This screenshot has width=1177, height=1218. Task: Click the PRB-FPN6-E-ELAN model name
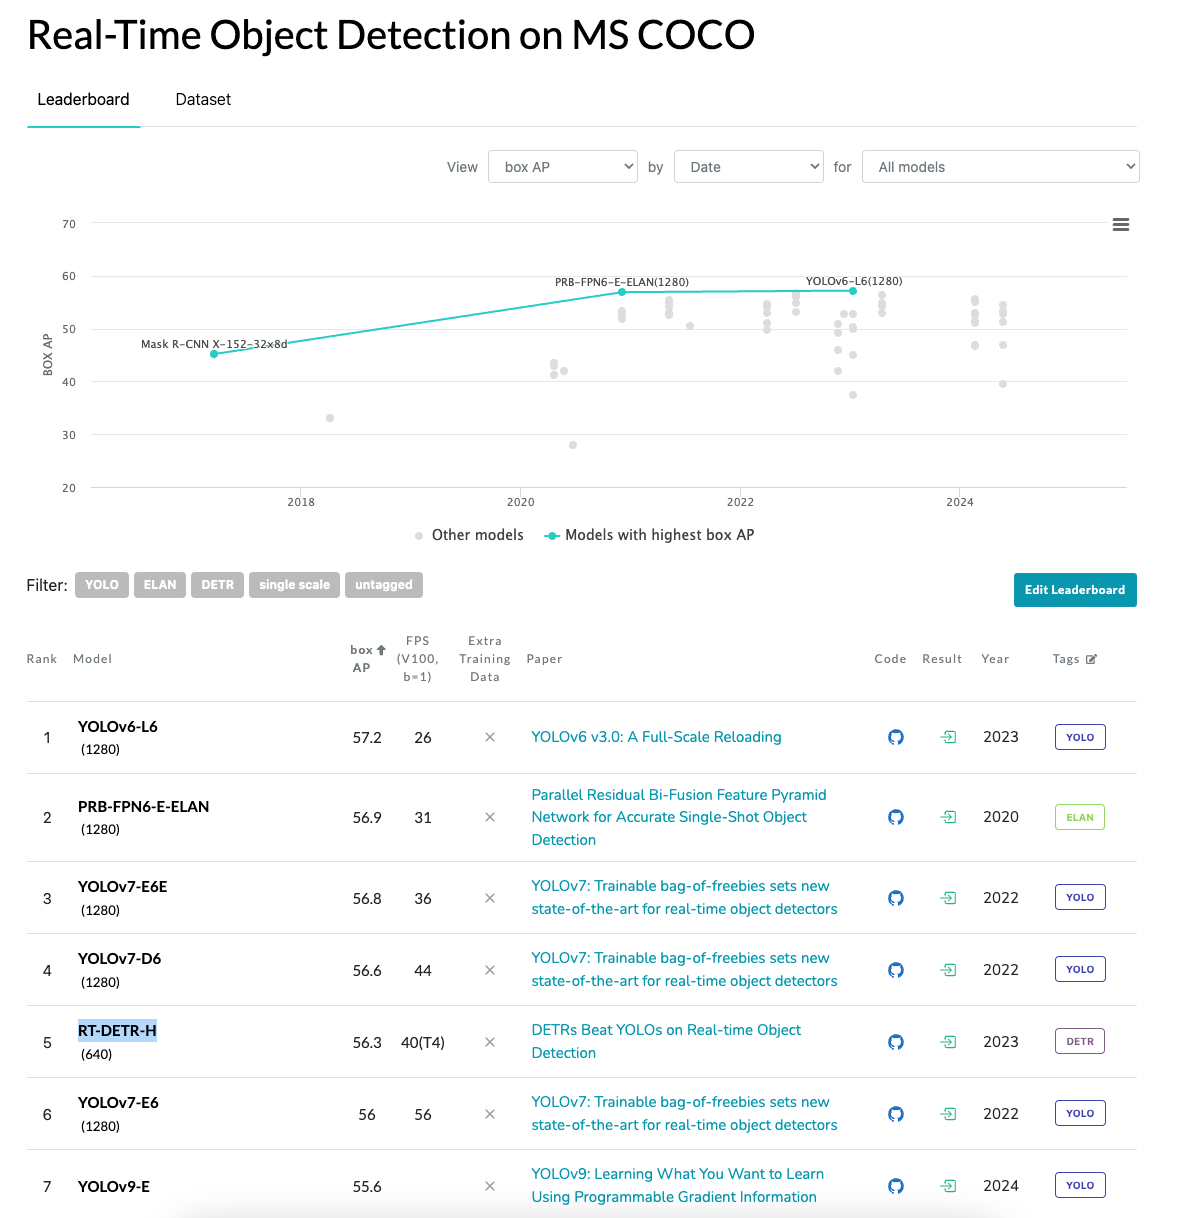(x=144, y=807)
